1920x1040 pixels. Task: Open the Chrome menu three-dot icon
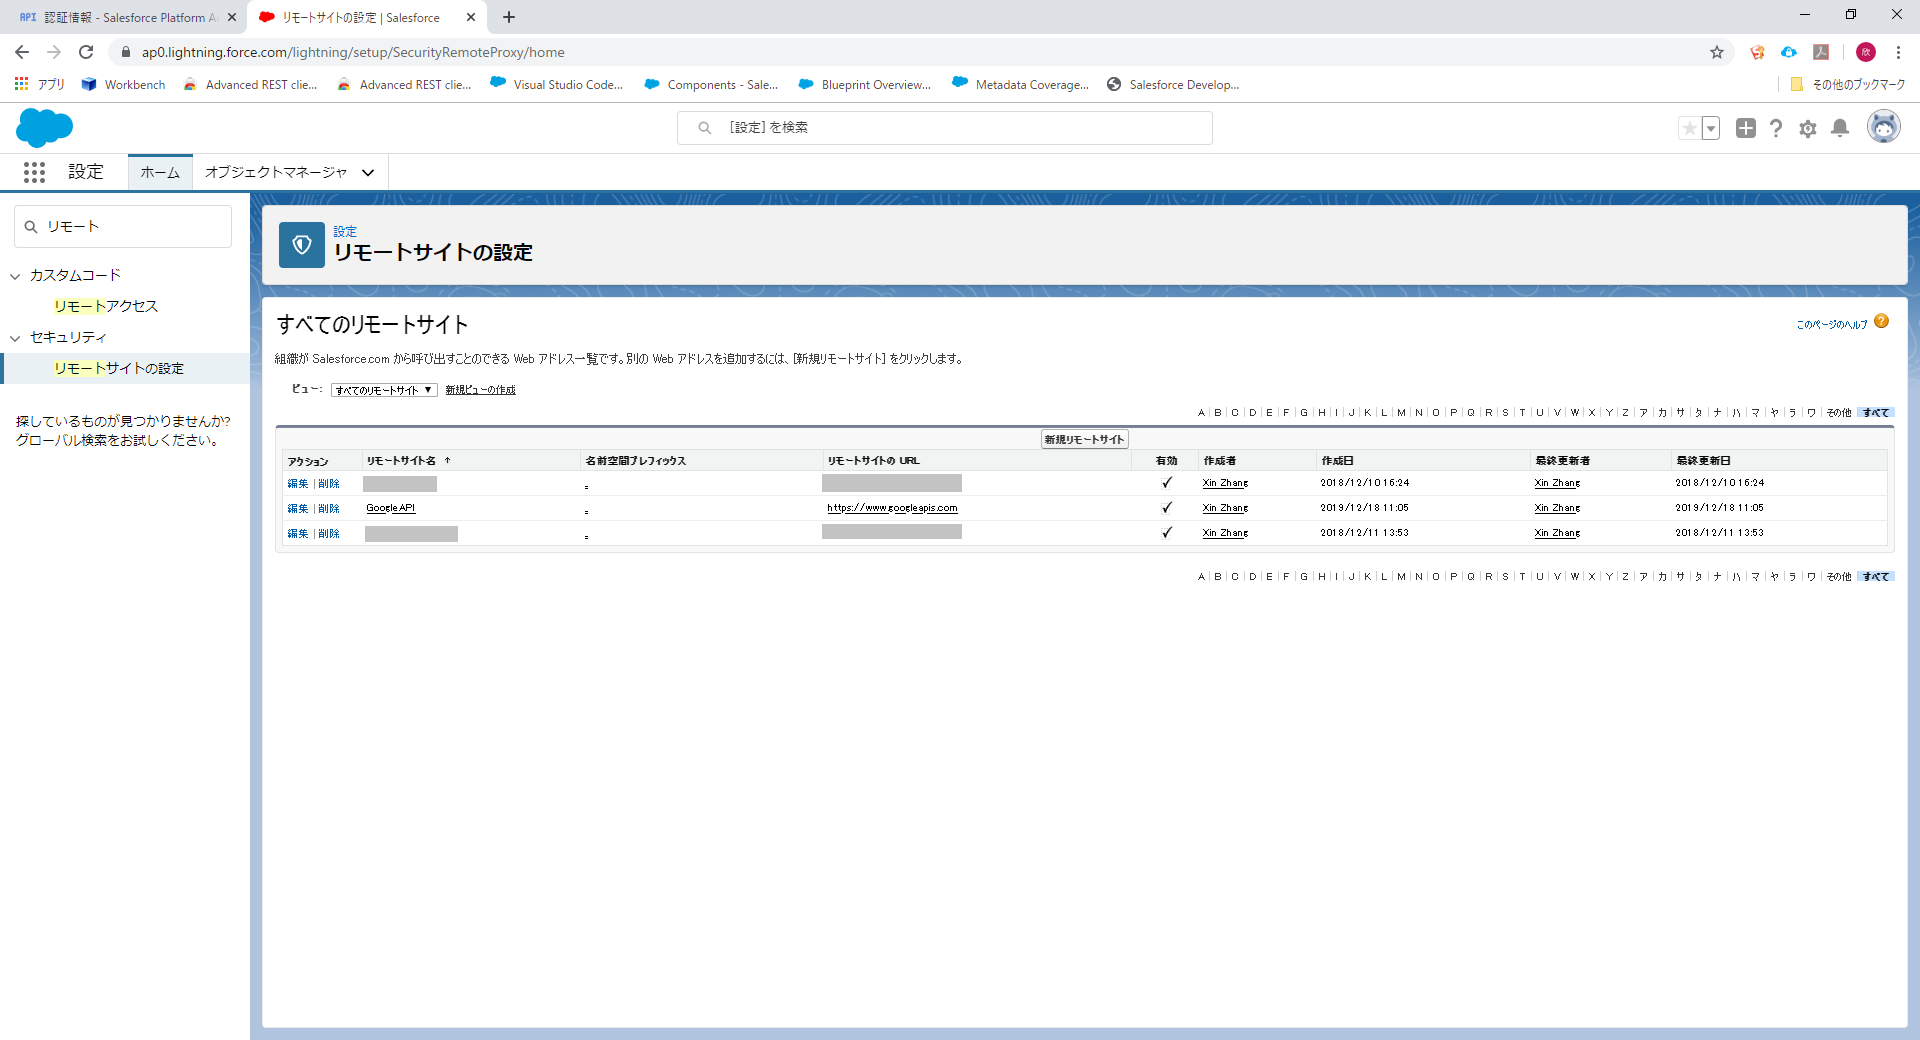tap(1898, 52)
